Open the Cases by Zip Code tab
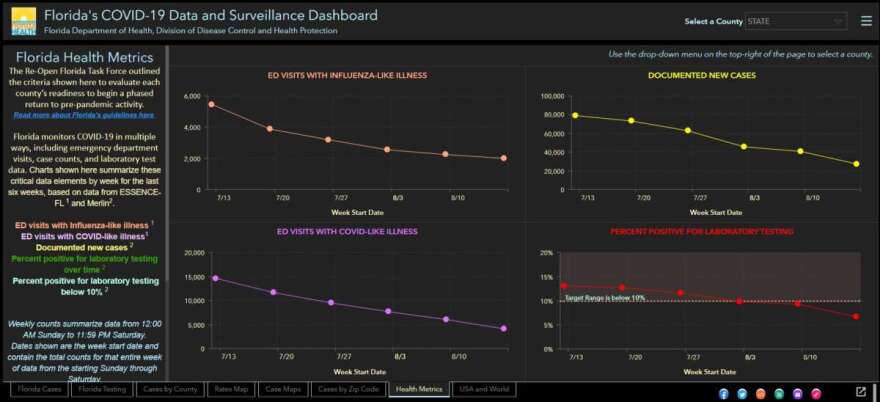The image size is (880, 402). pos(348,389)
